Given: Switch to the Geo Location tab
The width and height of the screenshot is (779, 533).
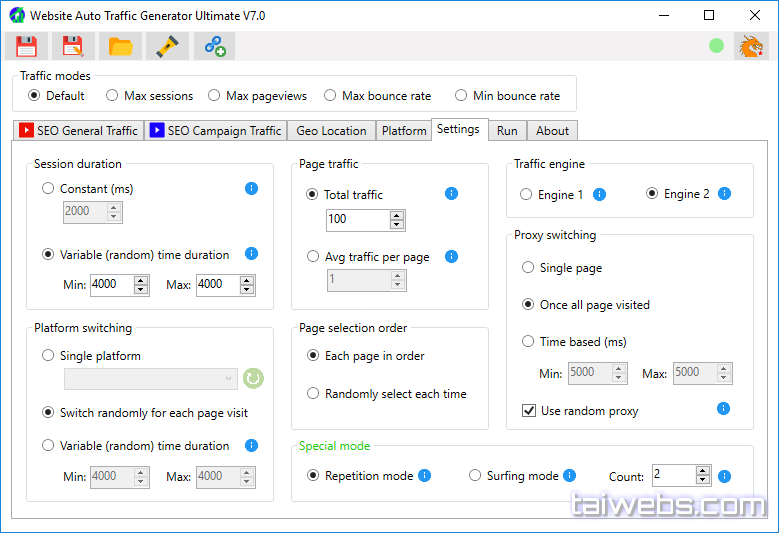Looking at the screenshot, I should [332, 131].
